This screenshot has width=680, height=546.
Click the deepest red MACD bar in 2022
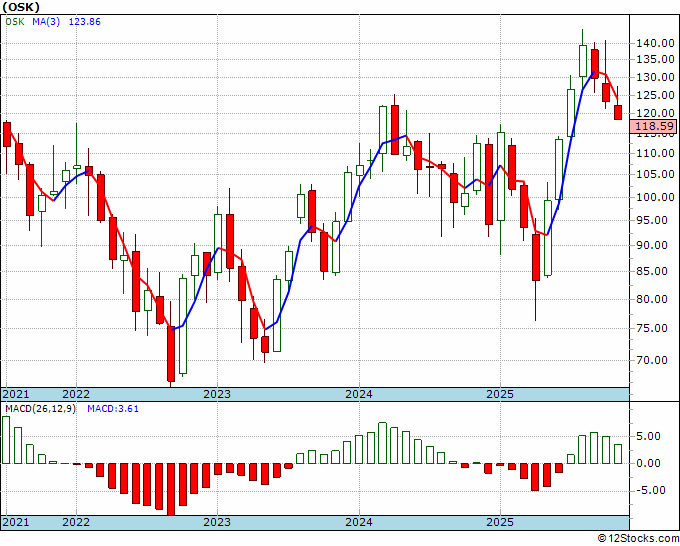(x=171, y=489)
